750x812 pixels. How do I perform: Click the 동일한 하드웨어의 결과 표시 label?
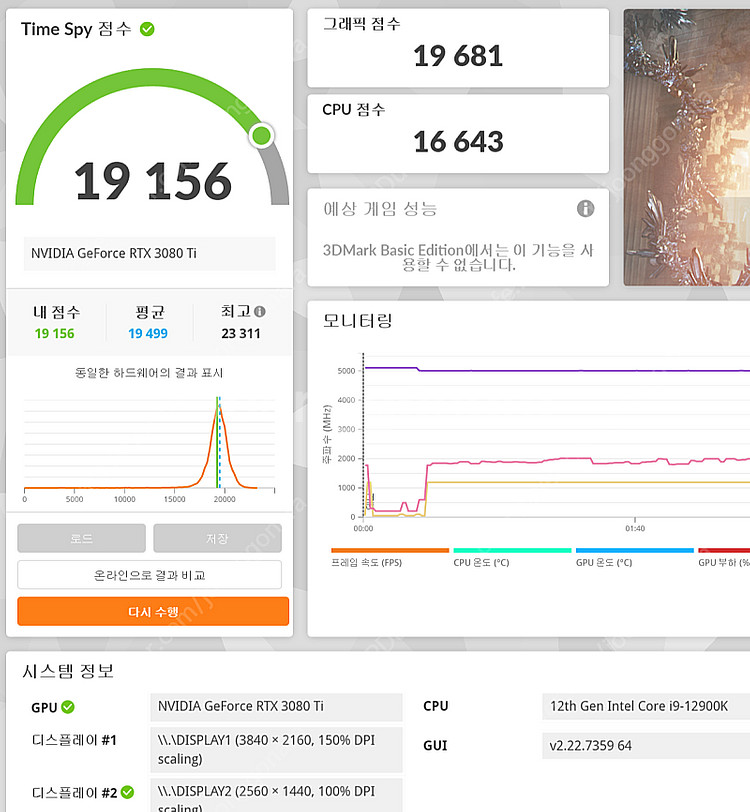point(149,373)
